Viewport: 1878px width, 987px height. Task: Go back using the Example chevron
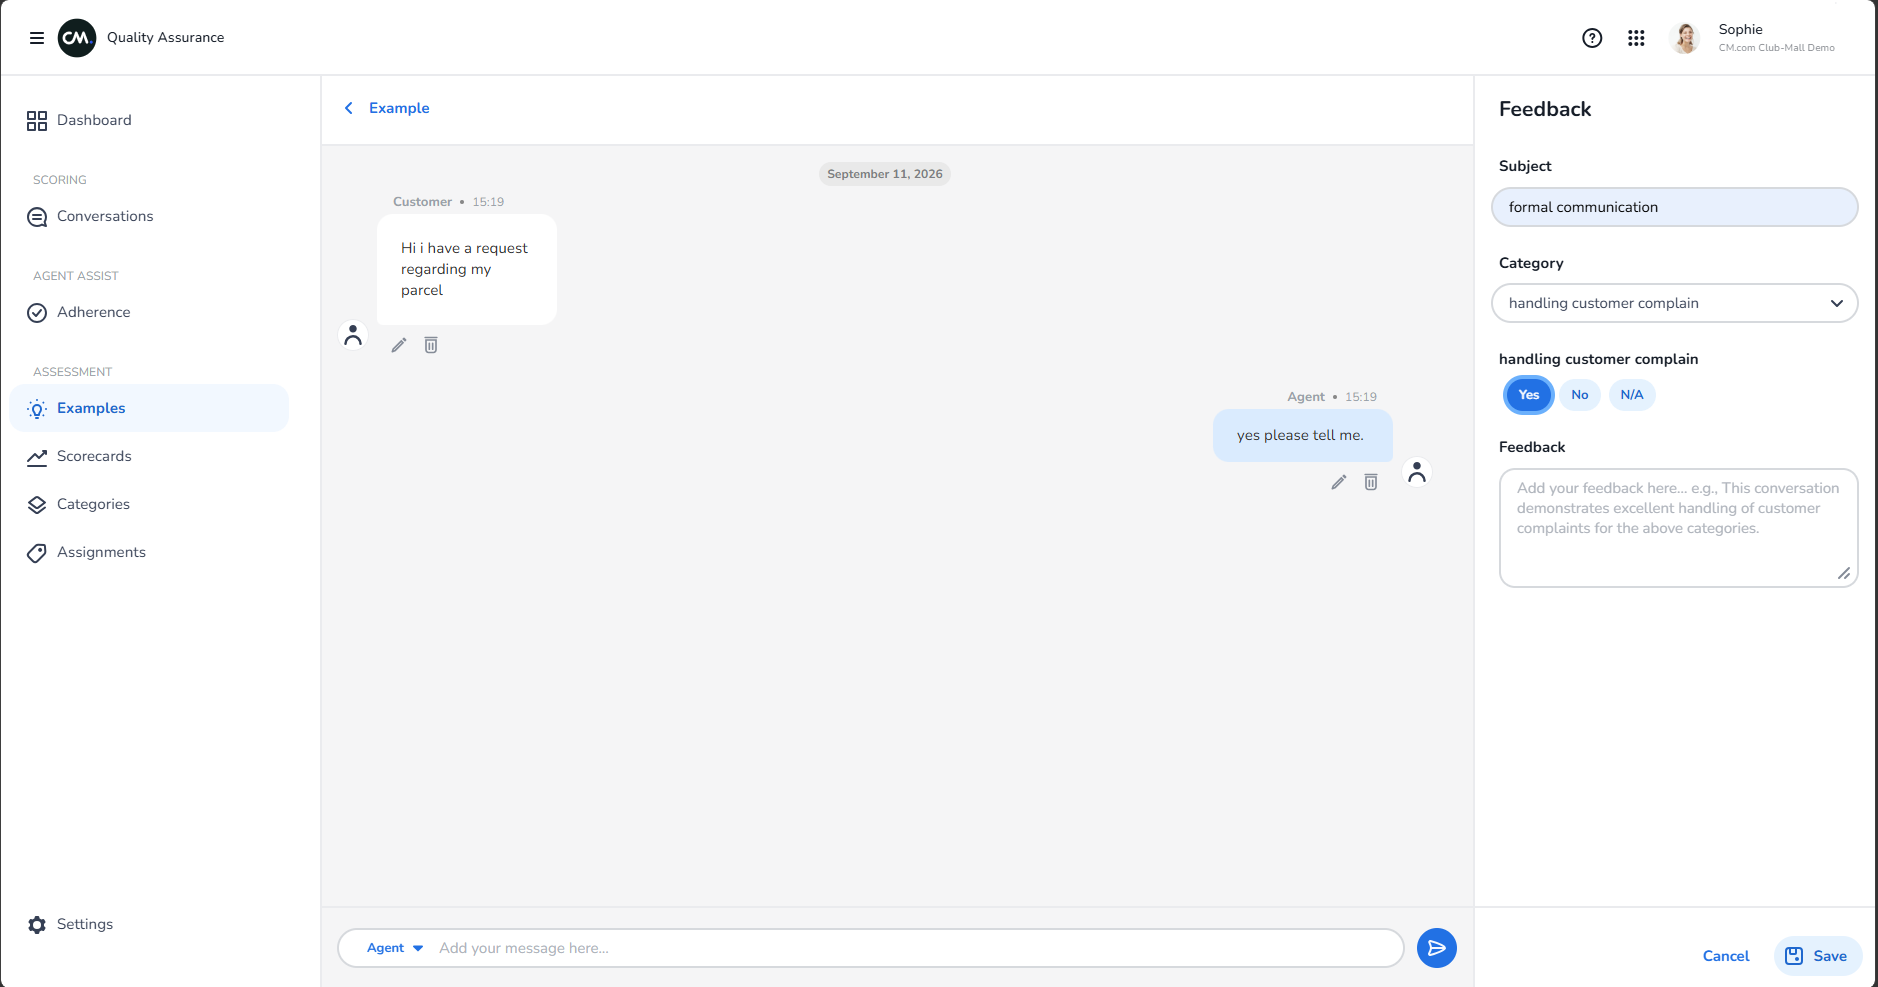tap(349, 108)
